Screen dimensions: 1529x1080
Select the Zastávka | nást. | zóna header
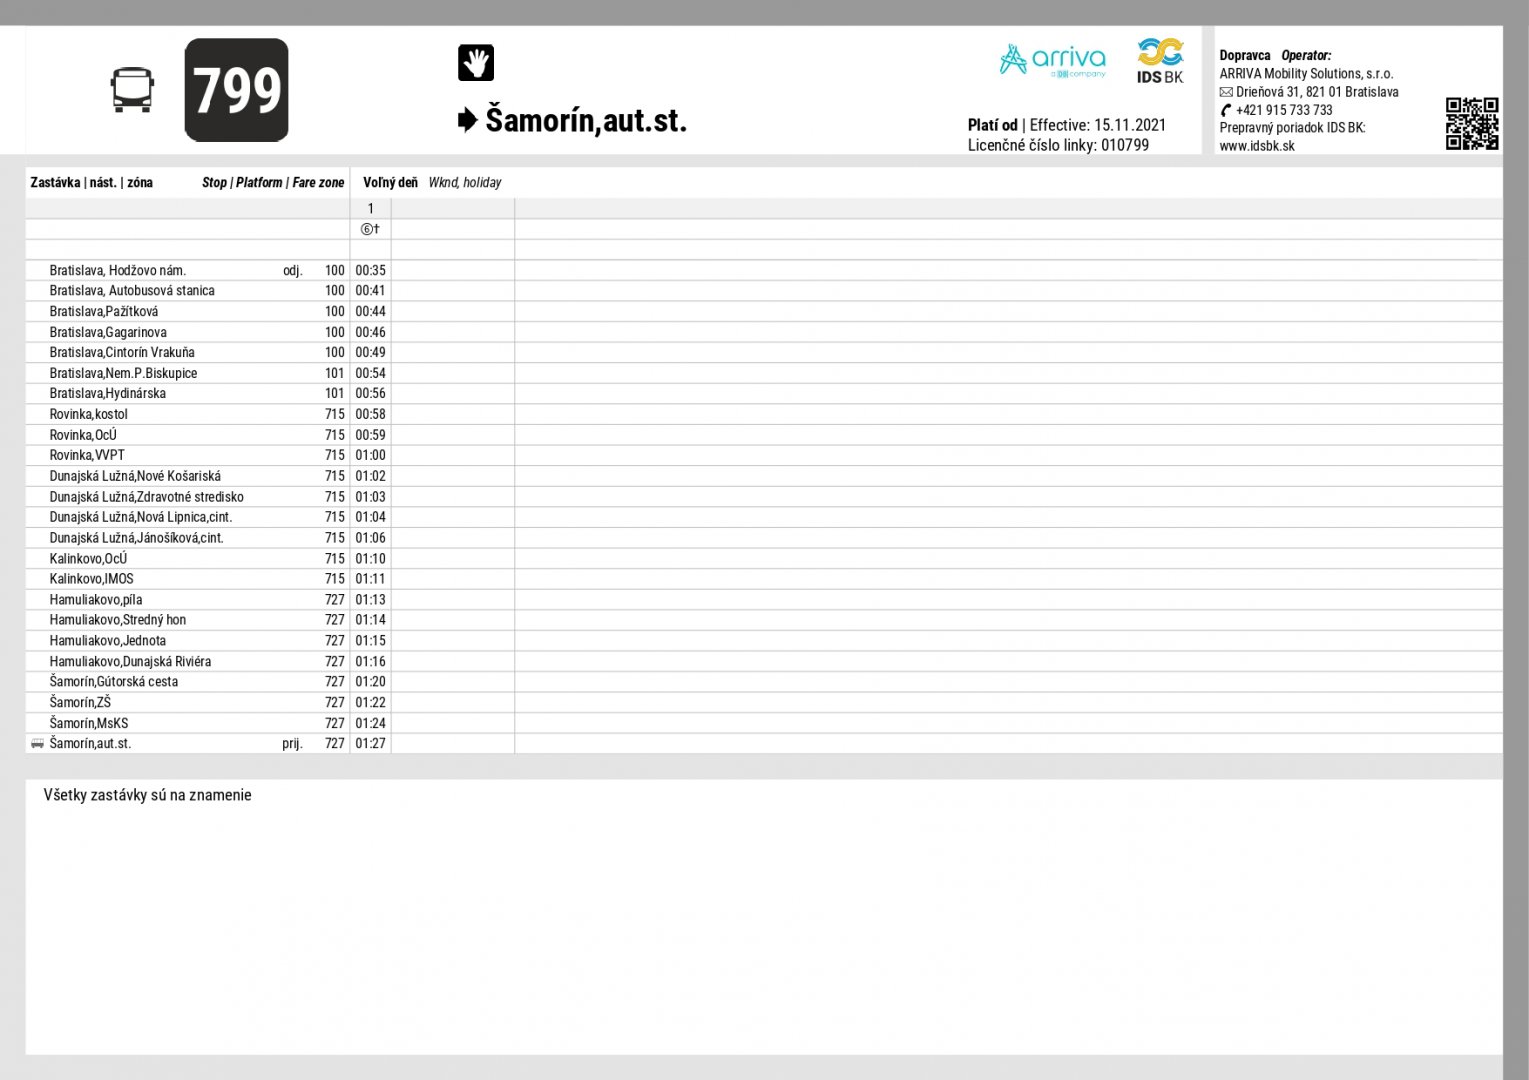pyautogui.click(x=92, y=182)
